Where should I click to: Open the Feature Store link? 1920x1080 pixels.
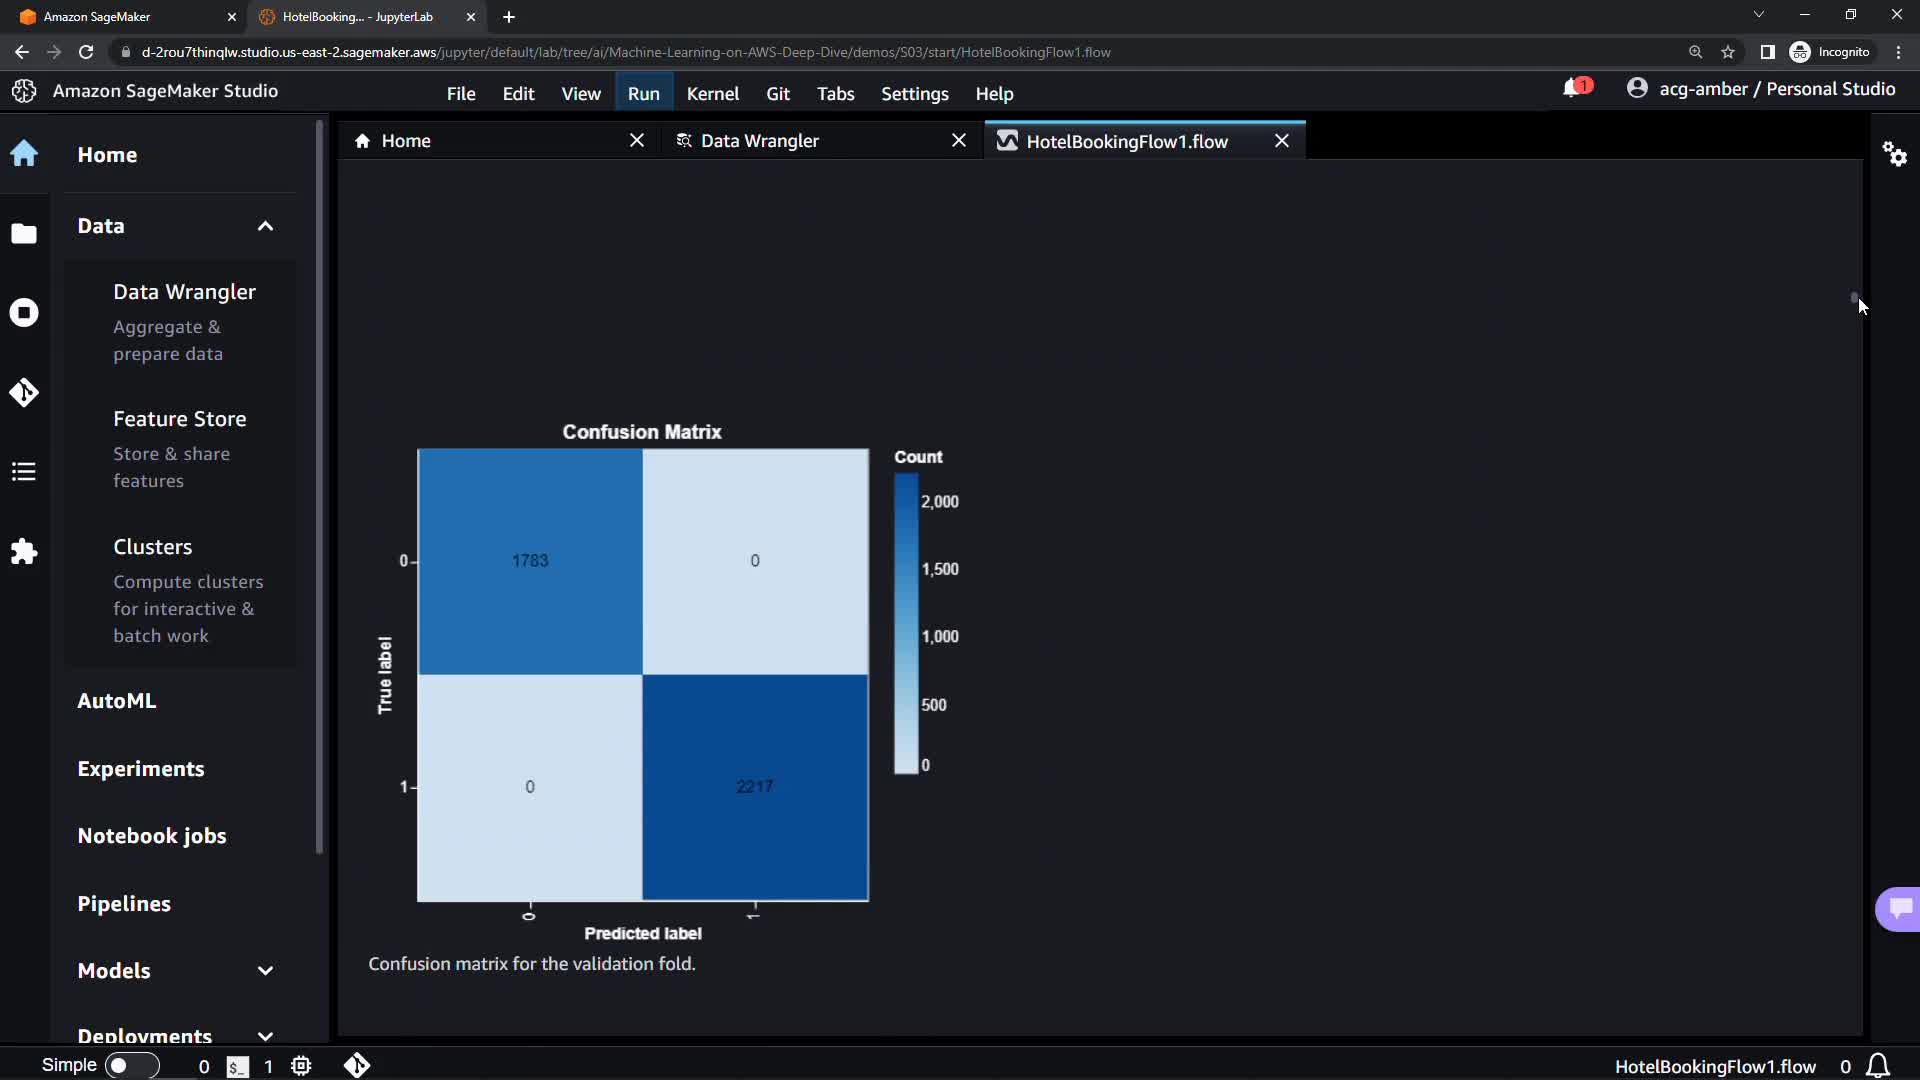pos(180,419)
